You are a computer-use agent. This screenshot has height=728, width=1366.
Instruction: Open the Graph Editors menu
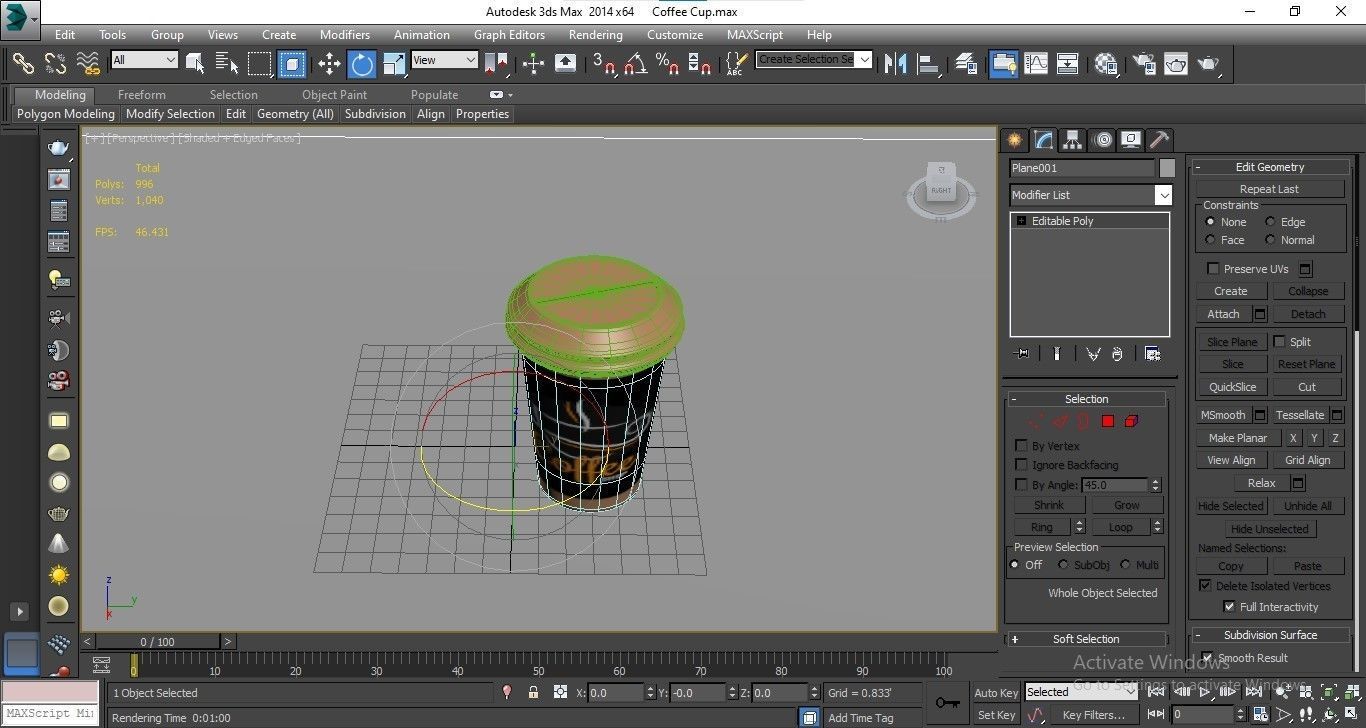tap(509, 35)
